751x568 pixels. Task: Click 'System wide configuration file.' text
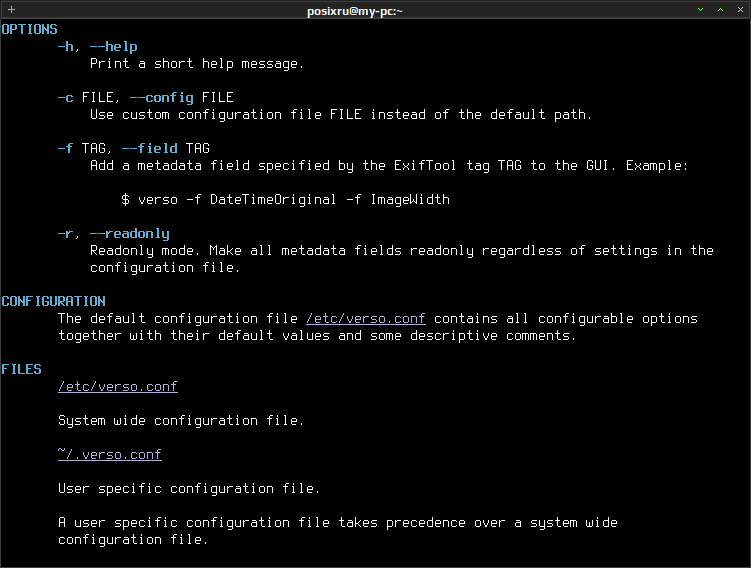click(181, 420)
